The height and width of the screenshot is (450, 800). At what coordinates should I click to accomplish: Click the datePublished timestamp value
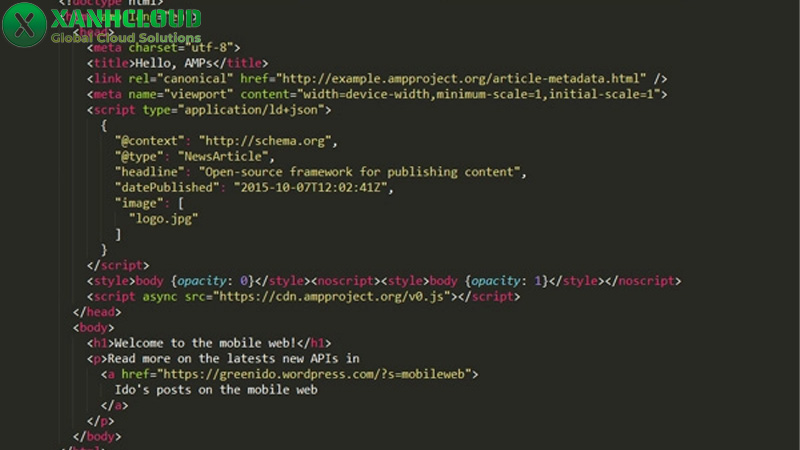[x=310, y=188]
